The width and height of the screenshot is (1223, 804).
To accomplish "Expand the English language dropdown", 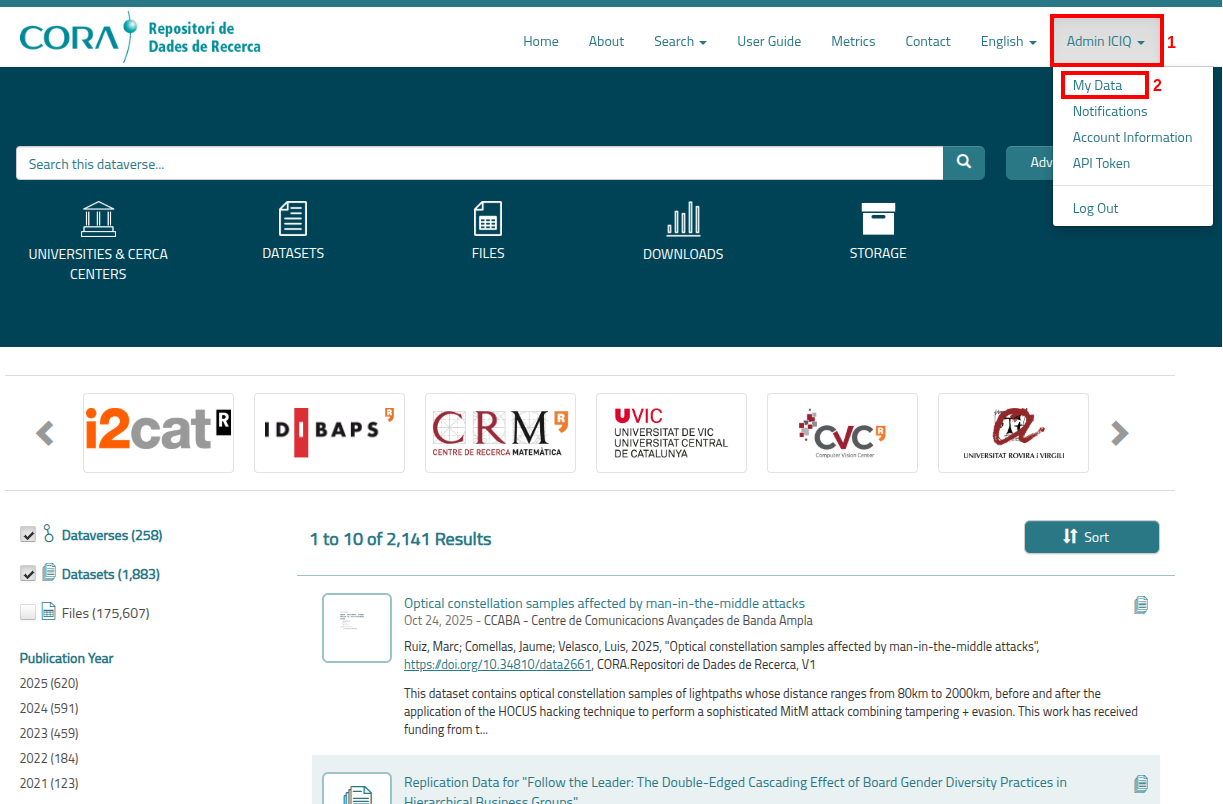I will [1008, 41].
